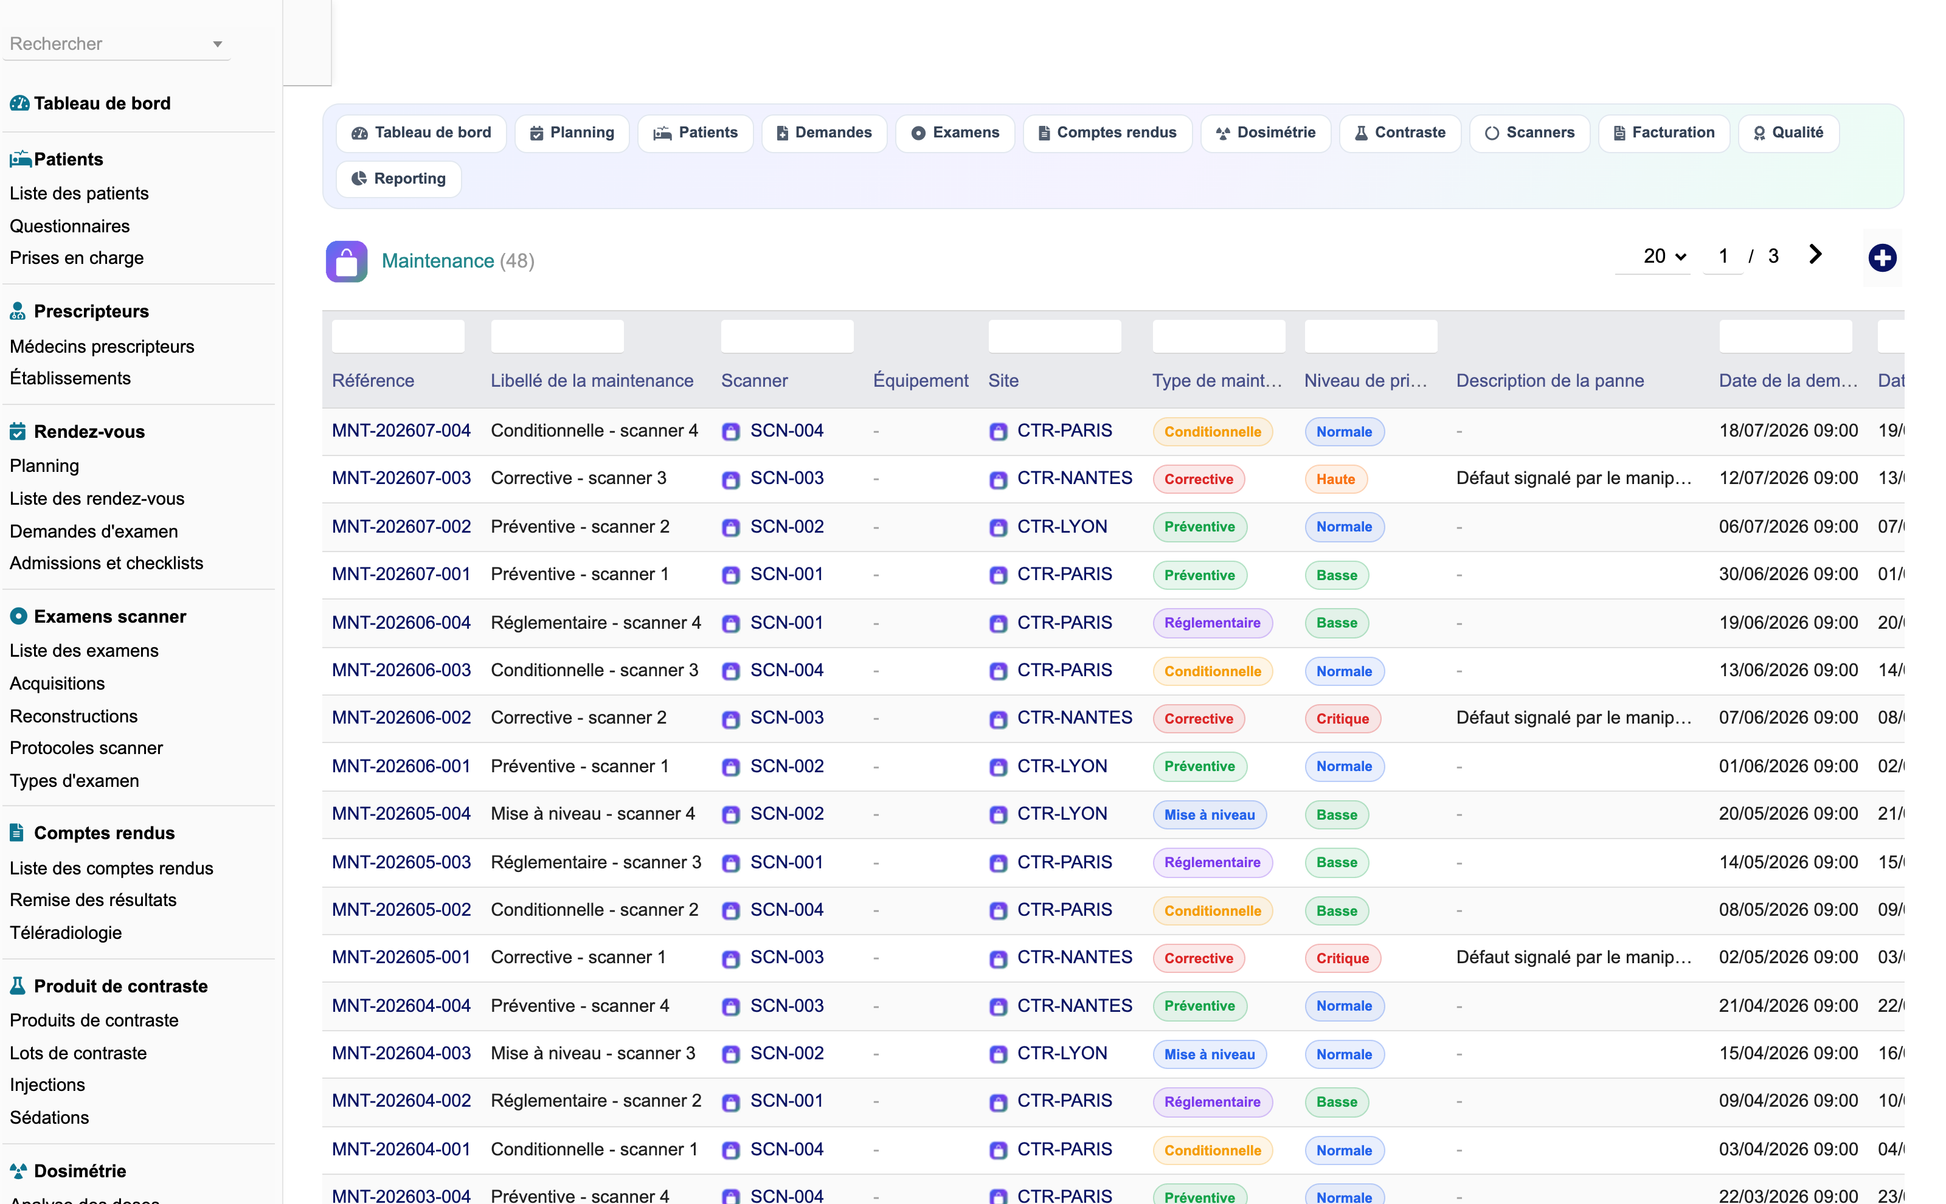
Task: Open Liste des patients in sidebar
Action: tap(79, 193)
